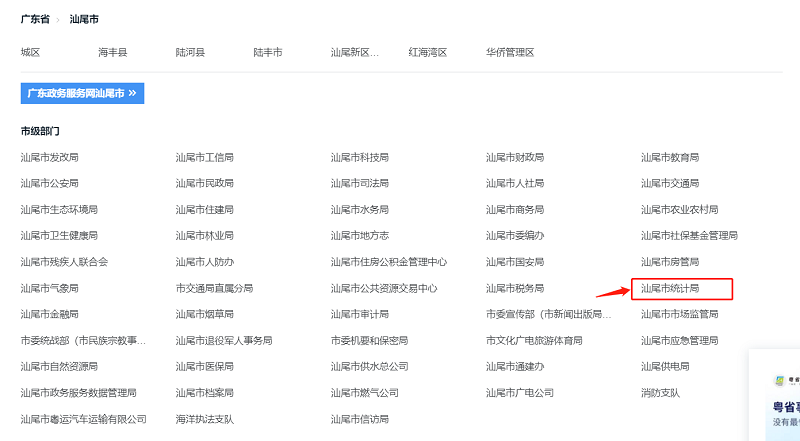Viewport: 800px width, 441px height.
Task: Open 海洋执法支队 link
Action: tap(205, 419)
